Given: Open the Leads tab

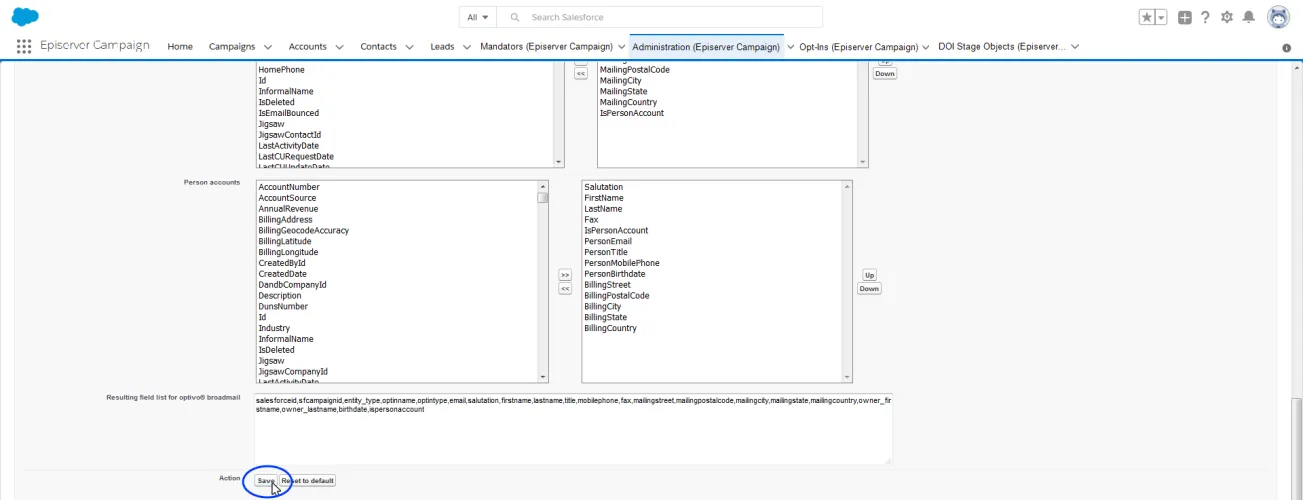Looking at the screenshot, I should [442, 46].
